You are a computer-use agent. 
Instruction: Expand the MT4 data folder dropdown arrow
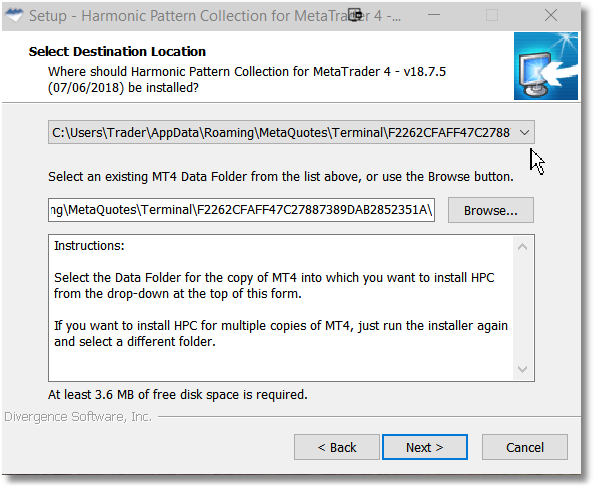pyautogui.click(x=524, y=132)
